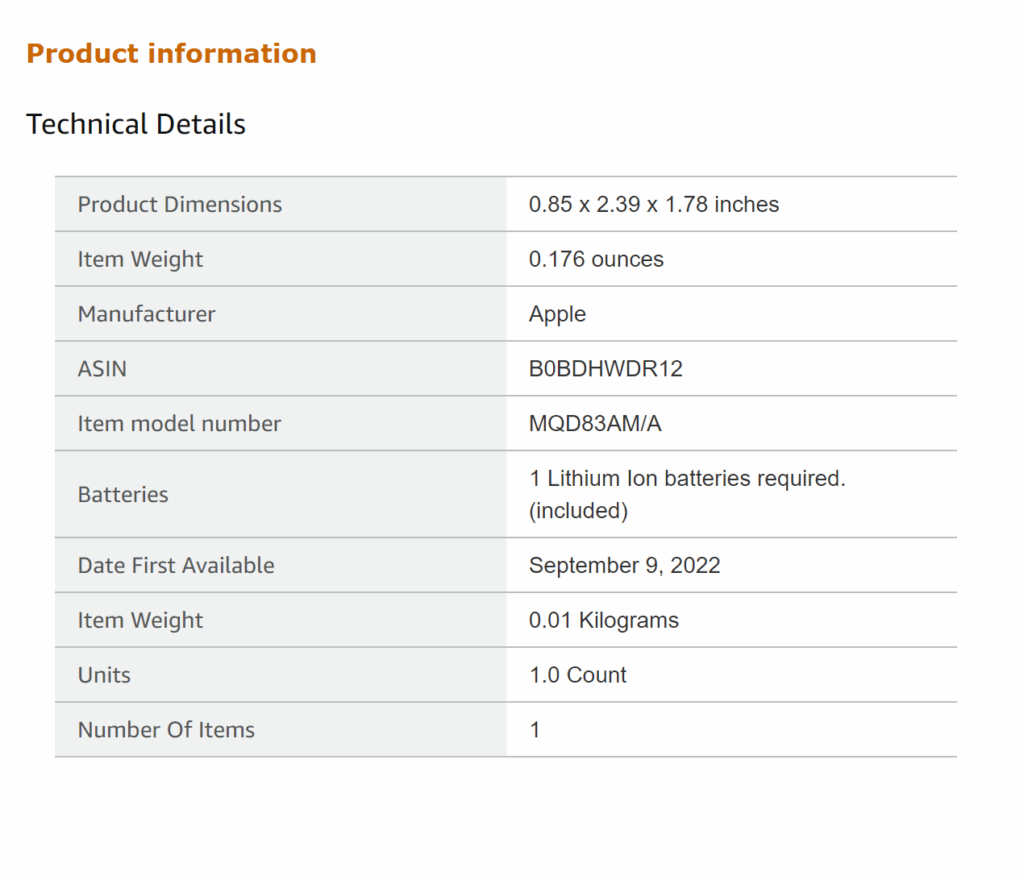Screen dimensions: 1024x880
Task: Select the 0.176 ounces weight value
Action: 596,260
